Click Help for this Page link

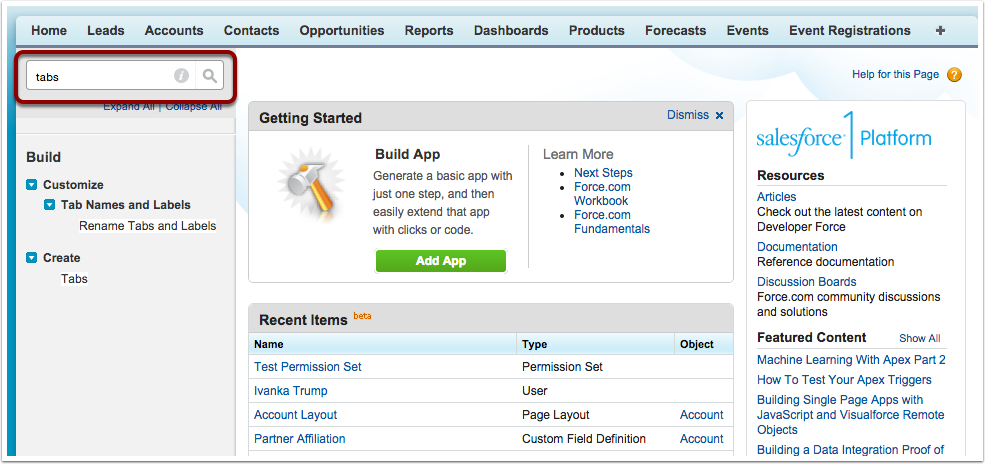point(895,75)
